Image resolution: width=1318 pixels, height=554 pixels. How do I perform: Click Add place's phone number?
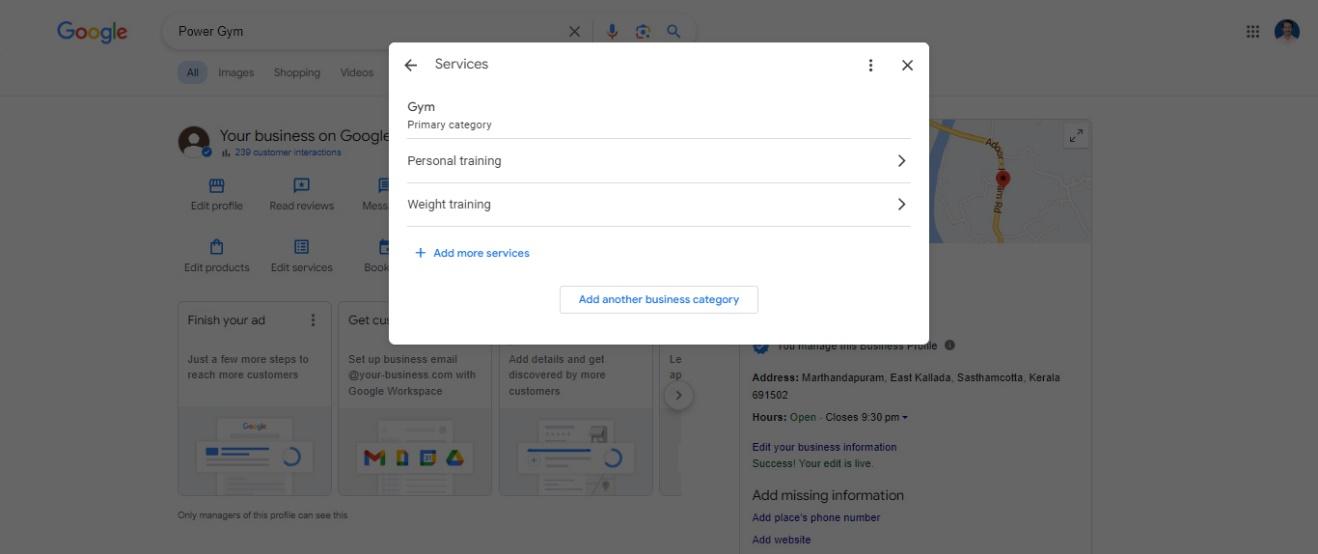coord(816,518)
